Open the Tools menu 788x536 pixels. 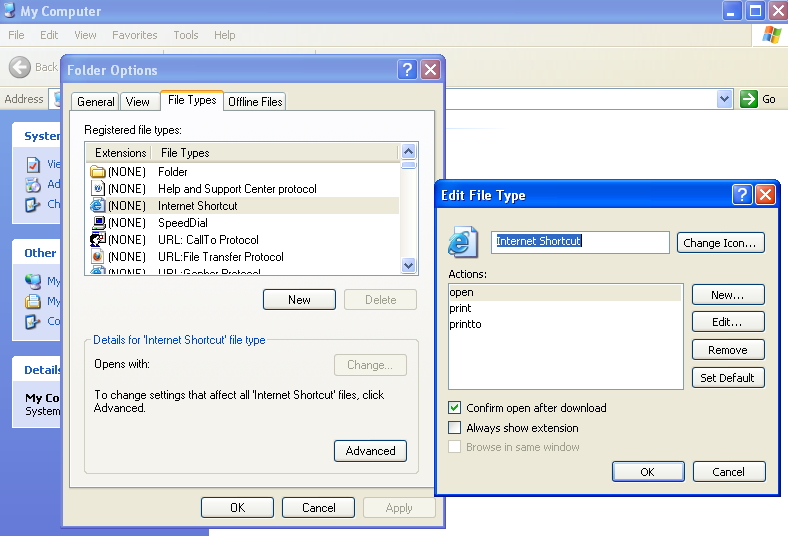[185, 35]
